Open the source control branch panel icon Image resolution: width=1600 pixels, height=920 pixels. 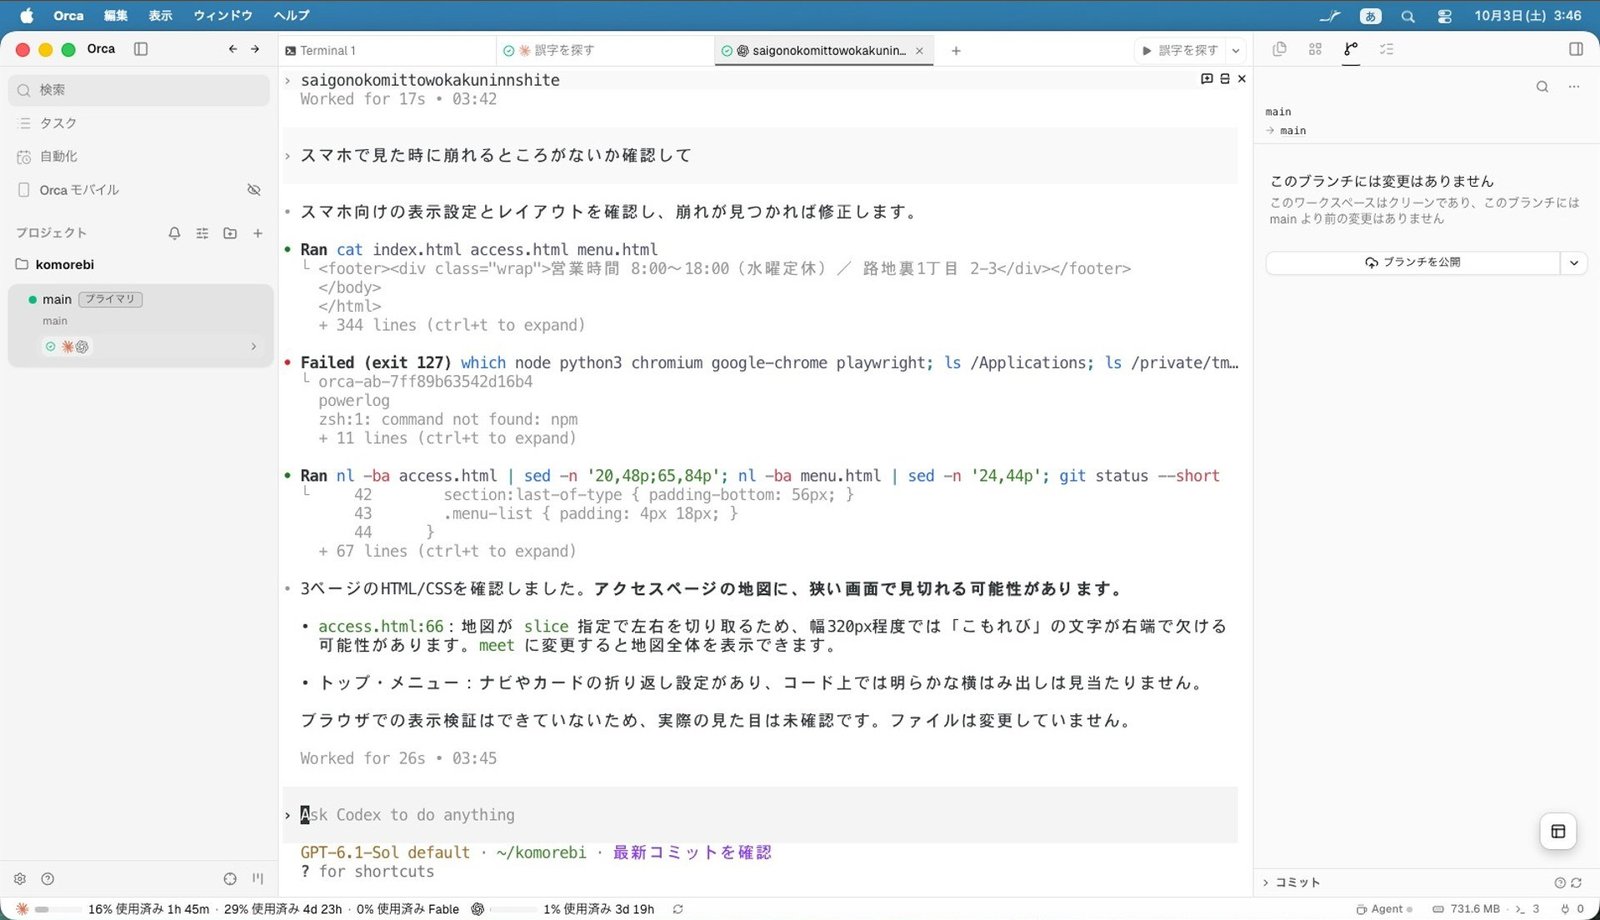click(x=1351, y=49)
